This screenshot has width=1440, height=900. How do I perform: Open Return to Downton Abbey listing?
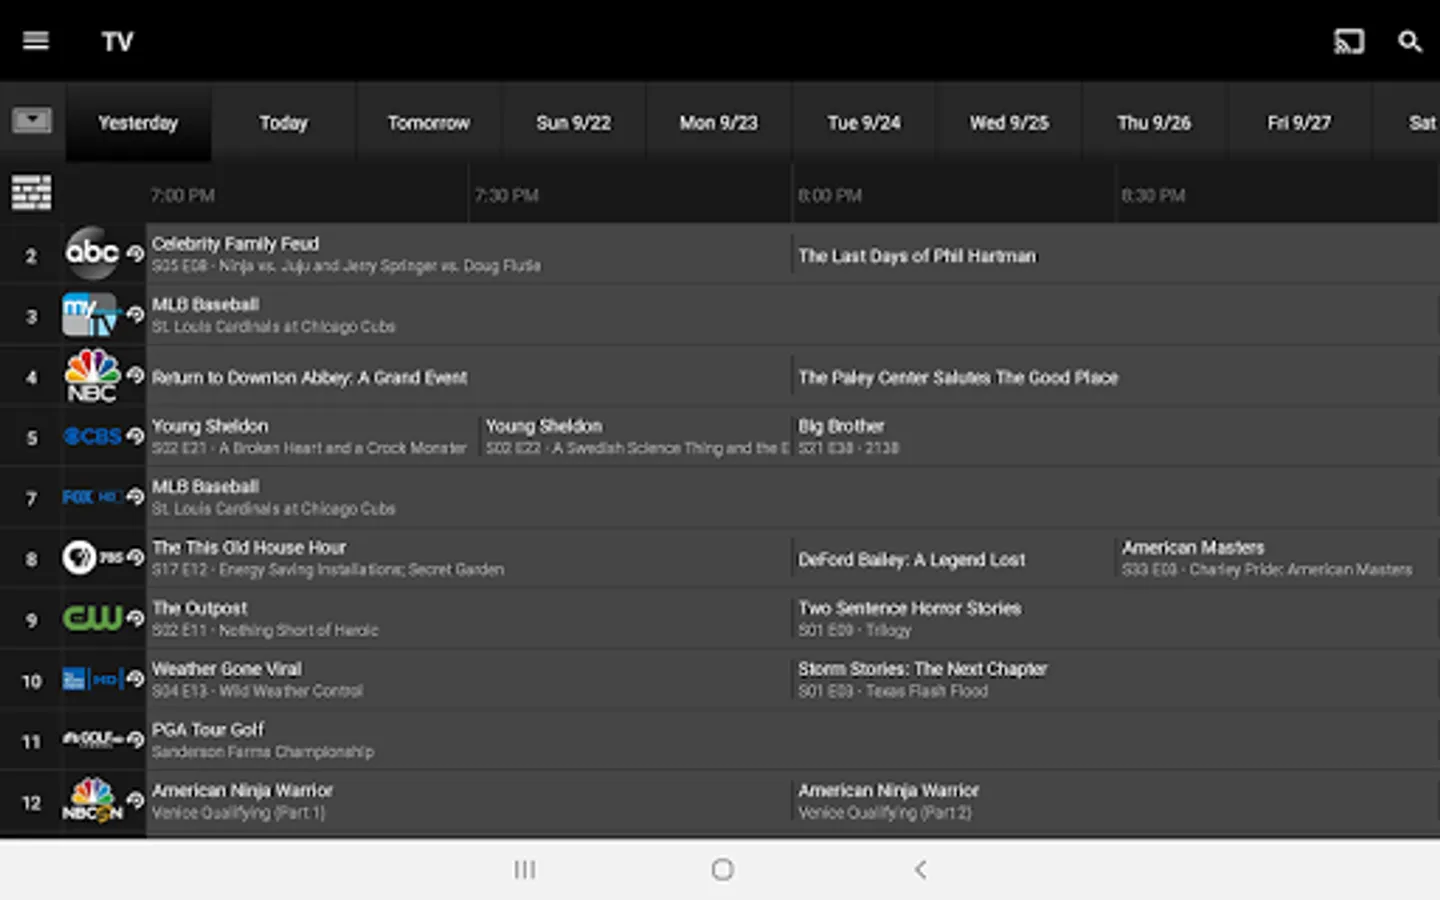click(468, 376)
